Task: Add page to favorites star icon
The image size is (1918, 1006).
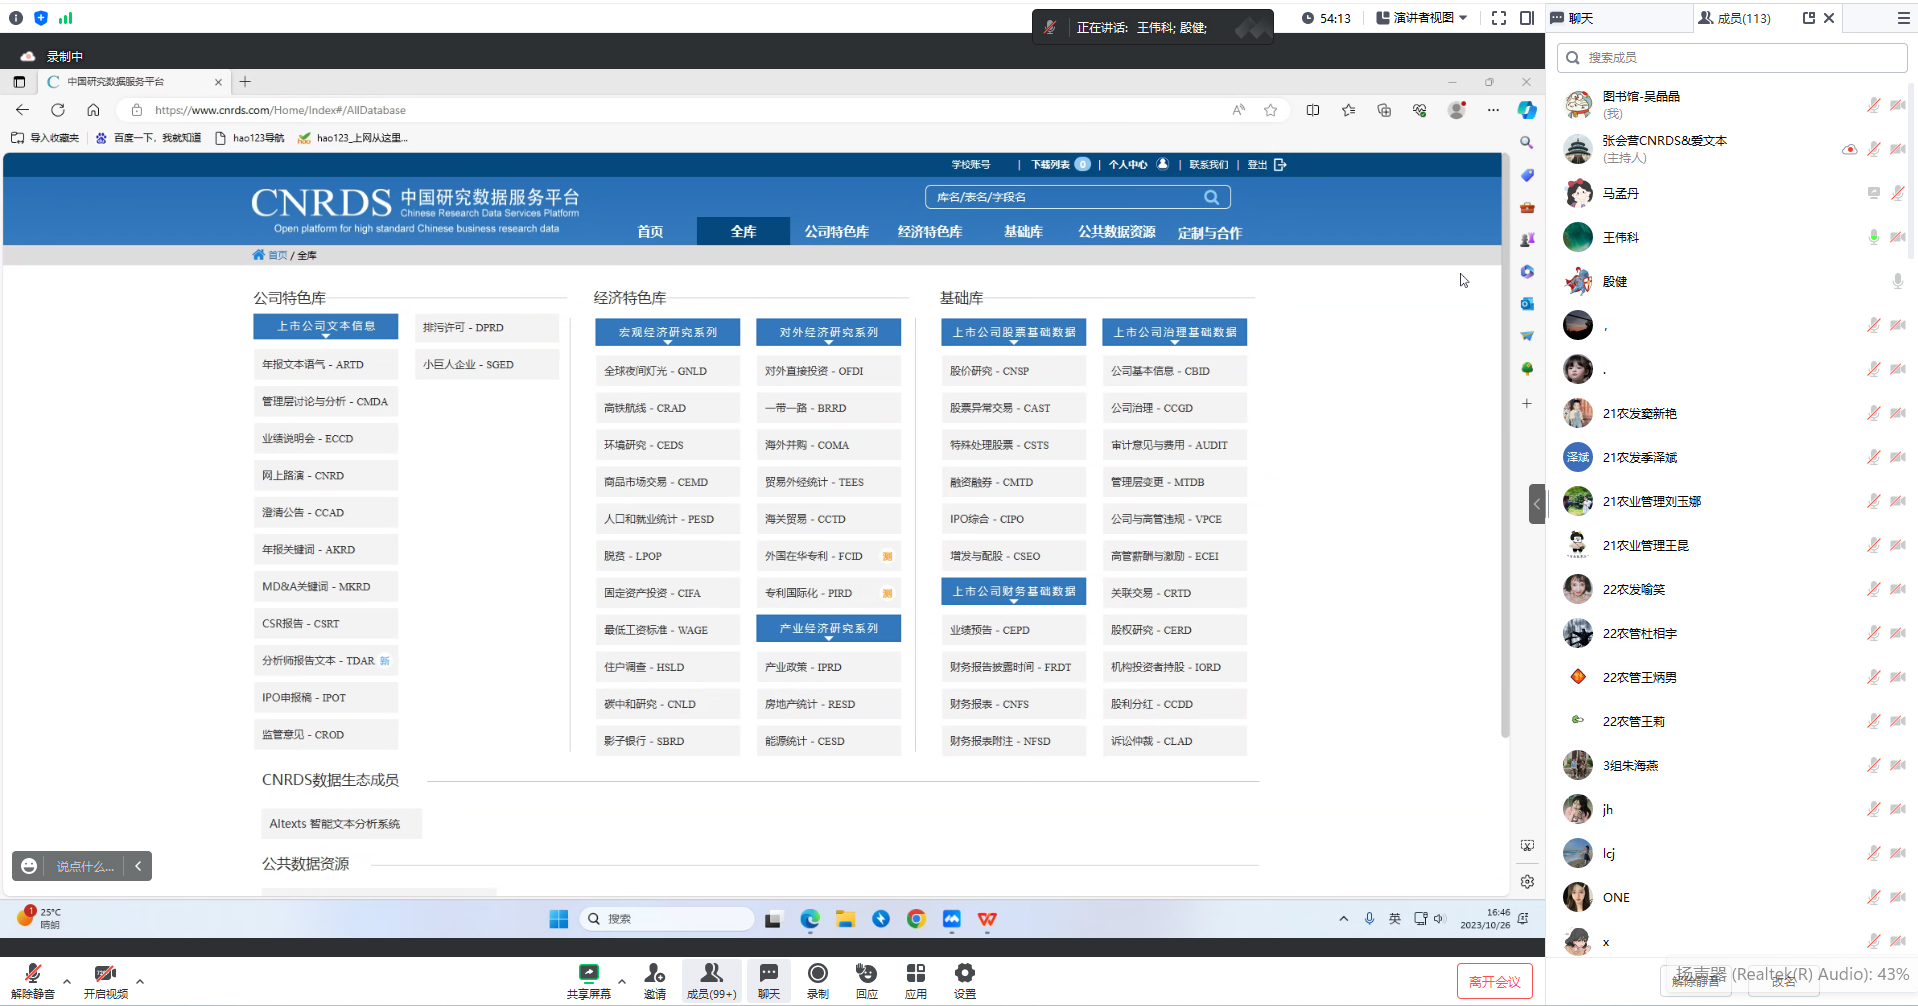Action: 1270,110
